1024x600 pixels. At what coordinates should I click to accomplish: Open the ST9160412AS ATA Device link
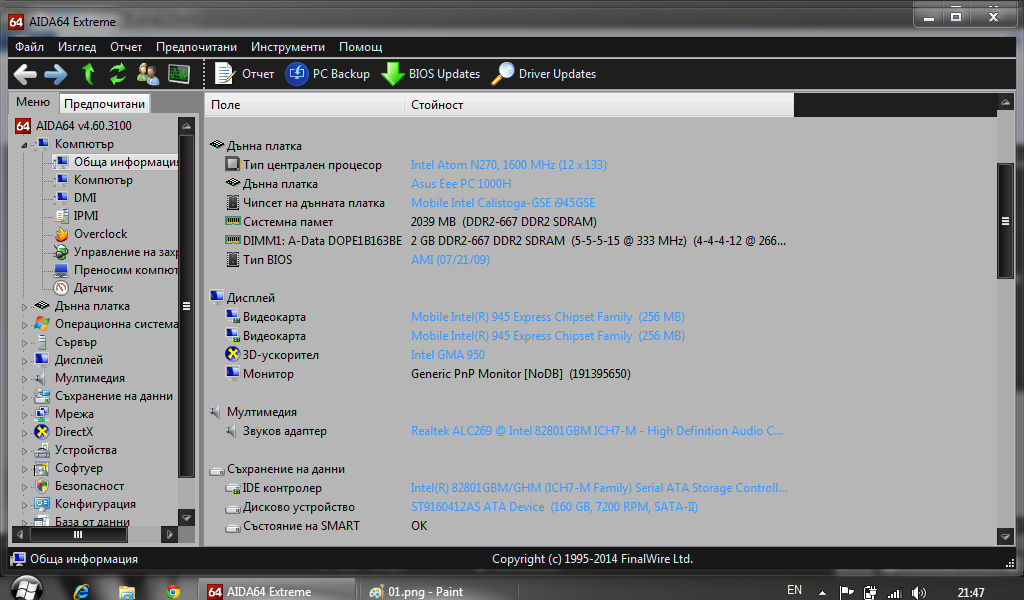554,507
